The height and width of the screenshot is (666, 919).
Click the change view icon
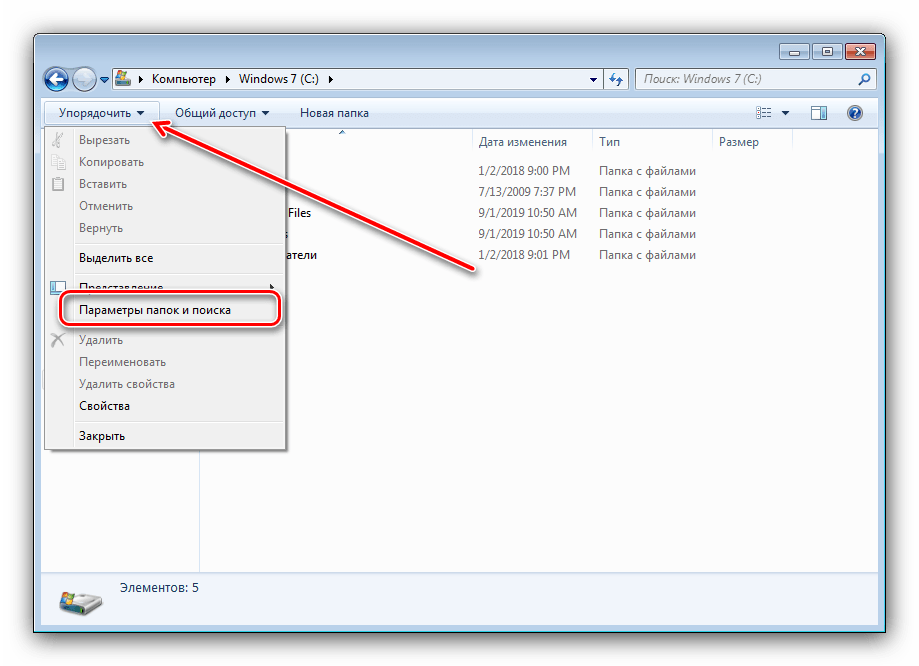point(763,113)
